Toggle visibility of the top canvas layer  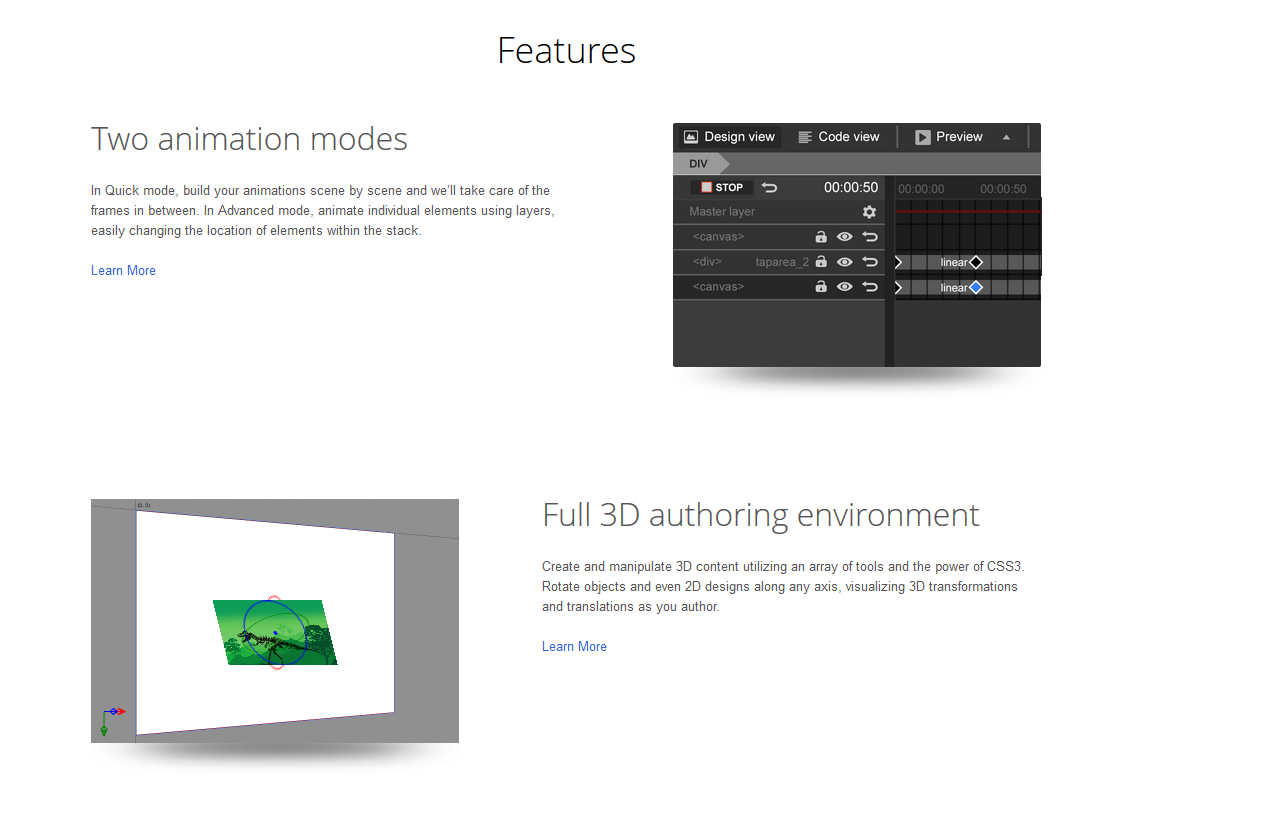pos(845,237)
